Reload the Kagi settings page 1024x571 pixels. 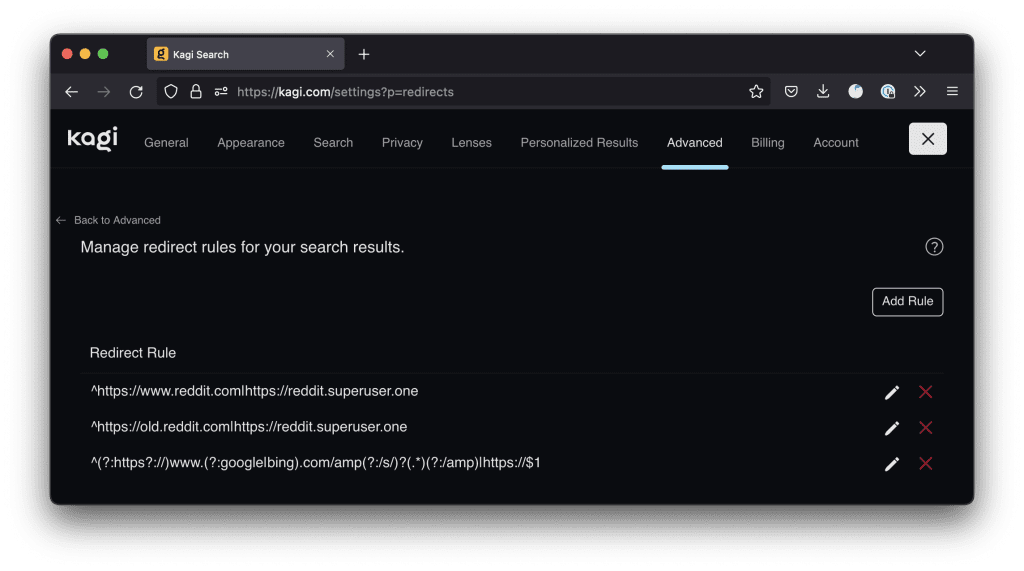(136, 92)
